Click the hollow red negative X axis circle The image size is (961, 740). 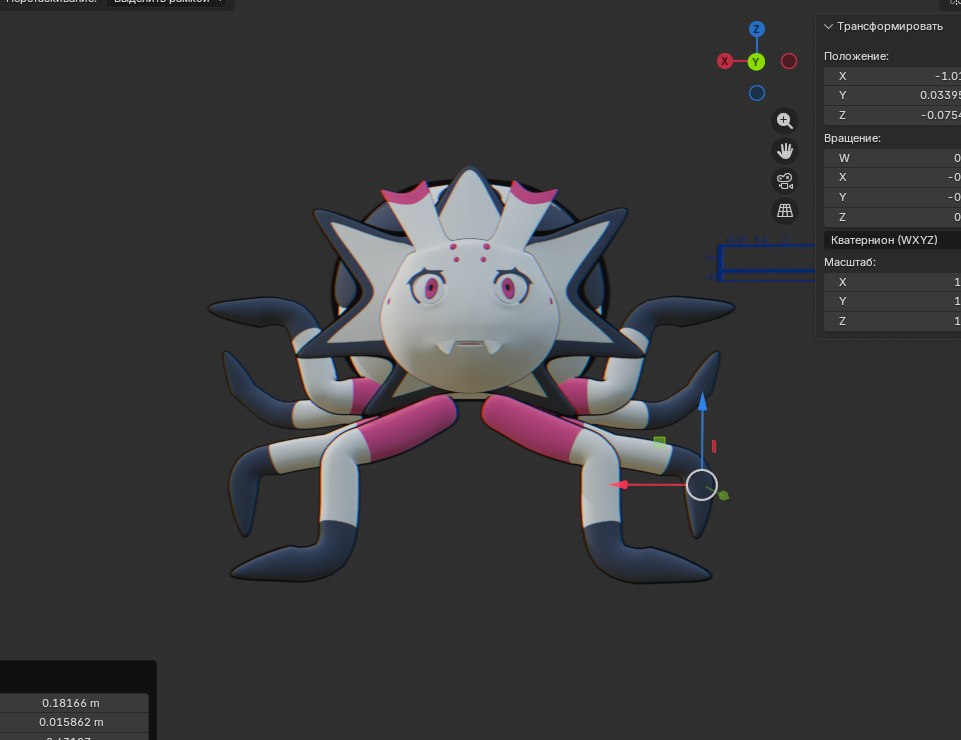coord(789,61)
